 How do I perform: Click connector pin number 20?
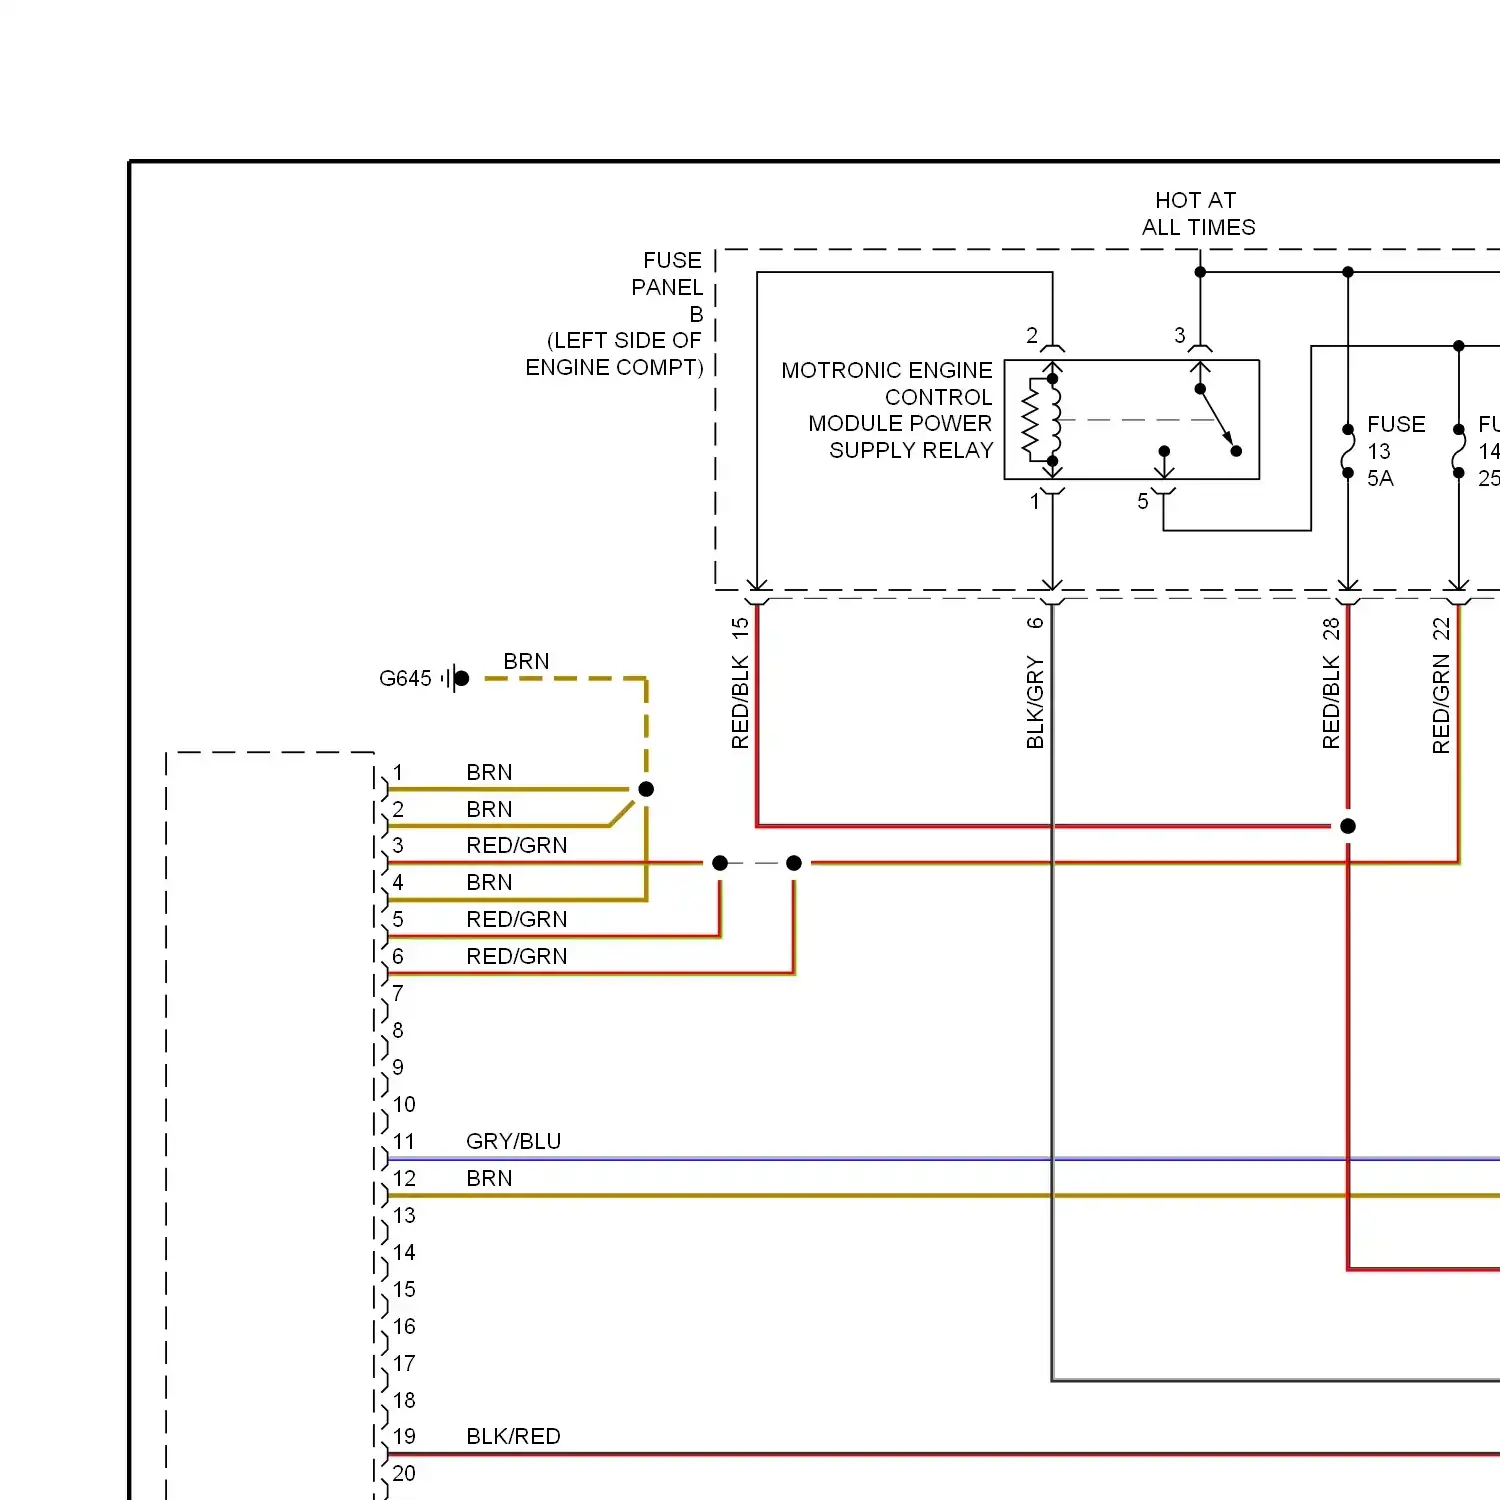(x=404, y=1474)
